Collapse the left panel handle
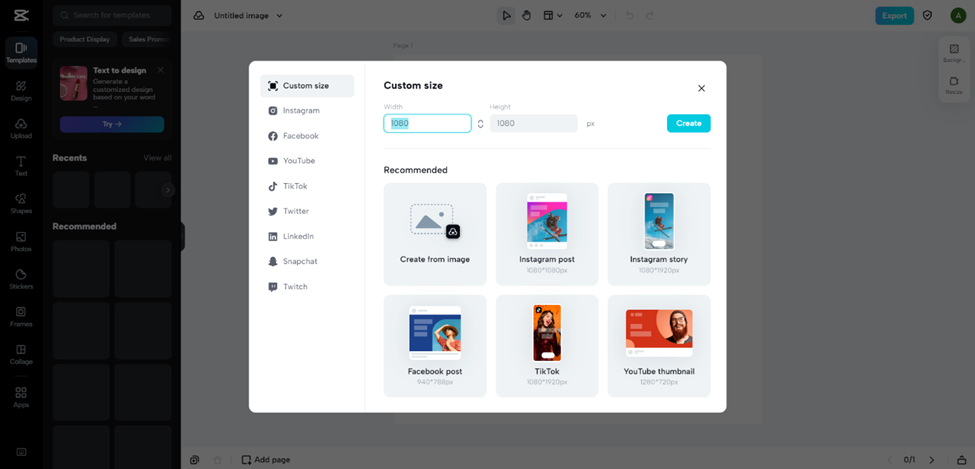Image resolution: width=975 pixels, height=469 pixels. click(x=183, y=236)
